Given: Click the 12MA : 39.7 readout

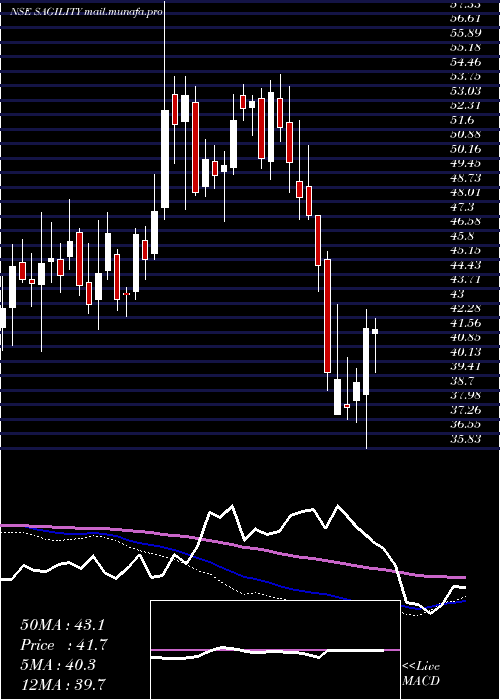Looking at the screenshot, I should [63, 684].
